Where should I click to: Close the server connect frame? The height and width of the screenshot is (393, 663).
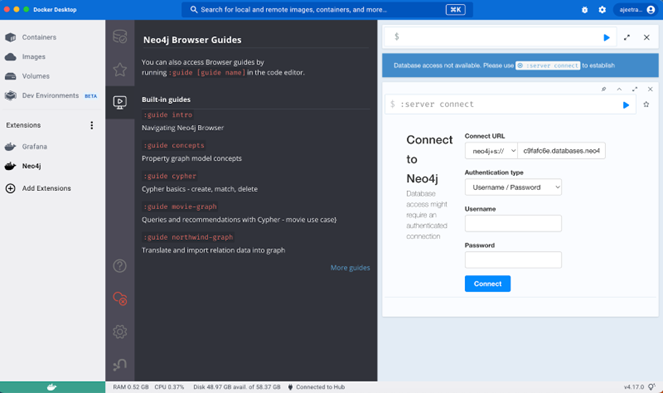tap(650, 89)
